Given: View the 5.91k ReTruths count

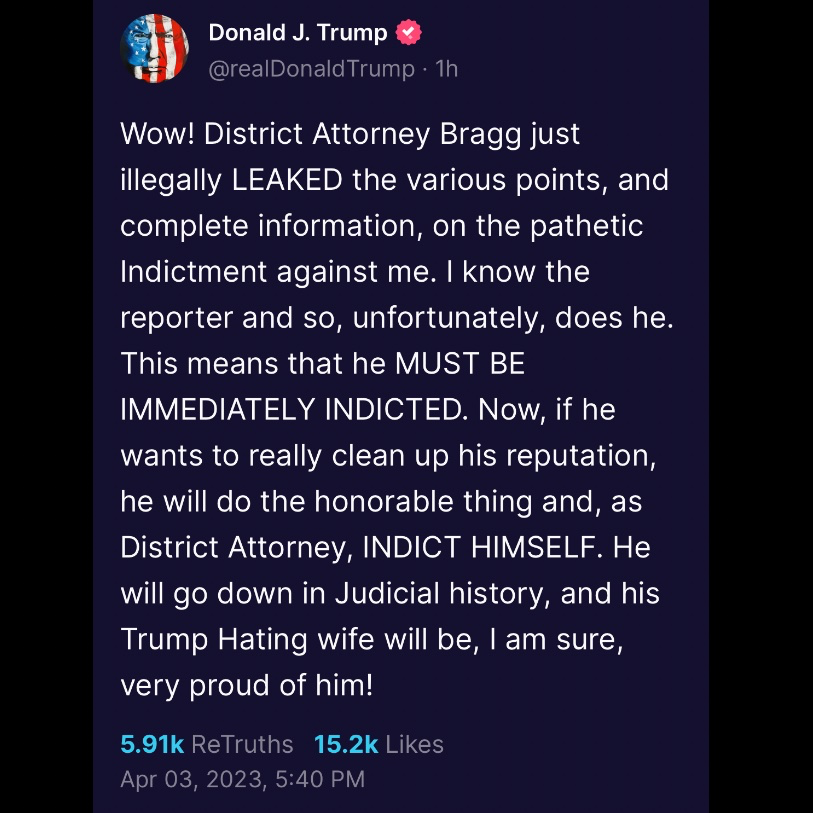Looking at the screenshot, I should pyautogui.click(x=152, y=744).
